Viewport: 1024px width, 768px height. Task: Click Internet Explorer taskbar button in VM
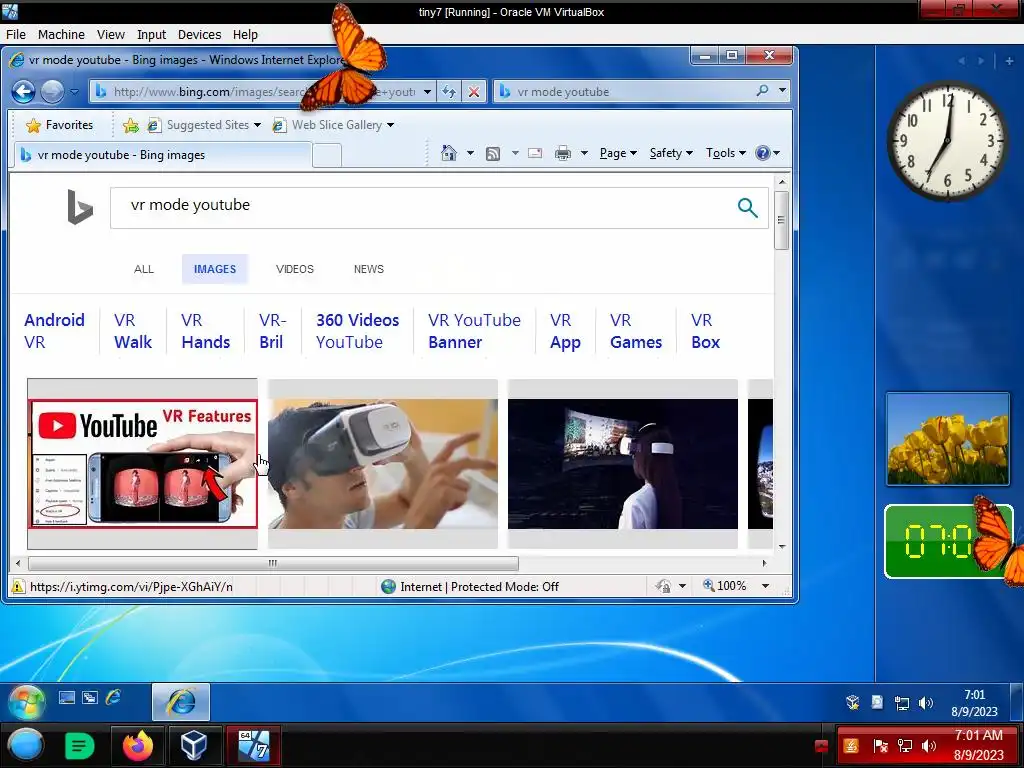[181, 702]
